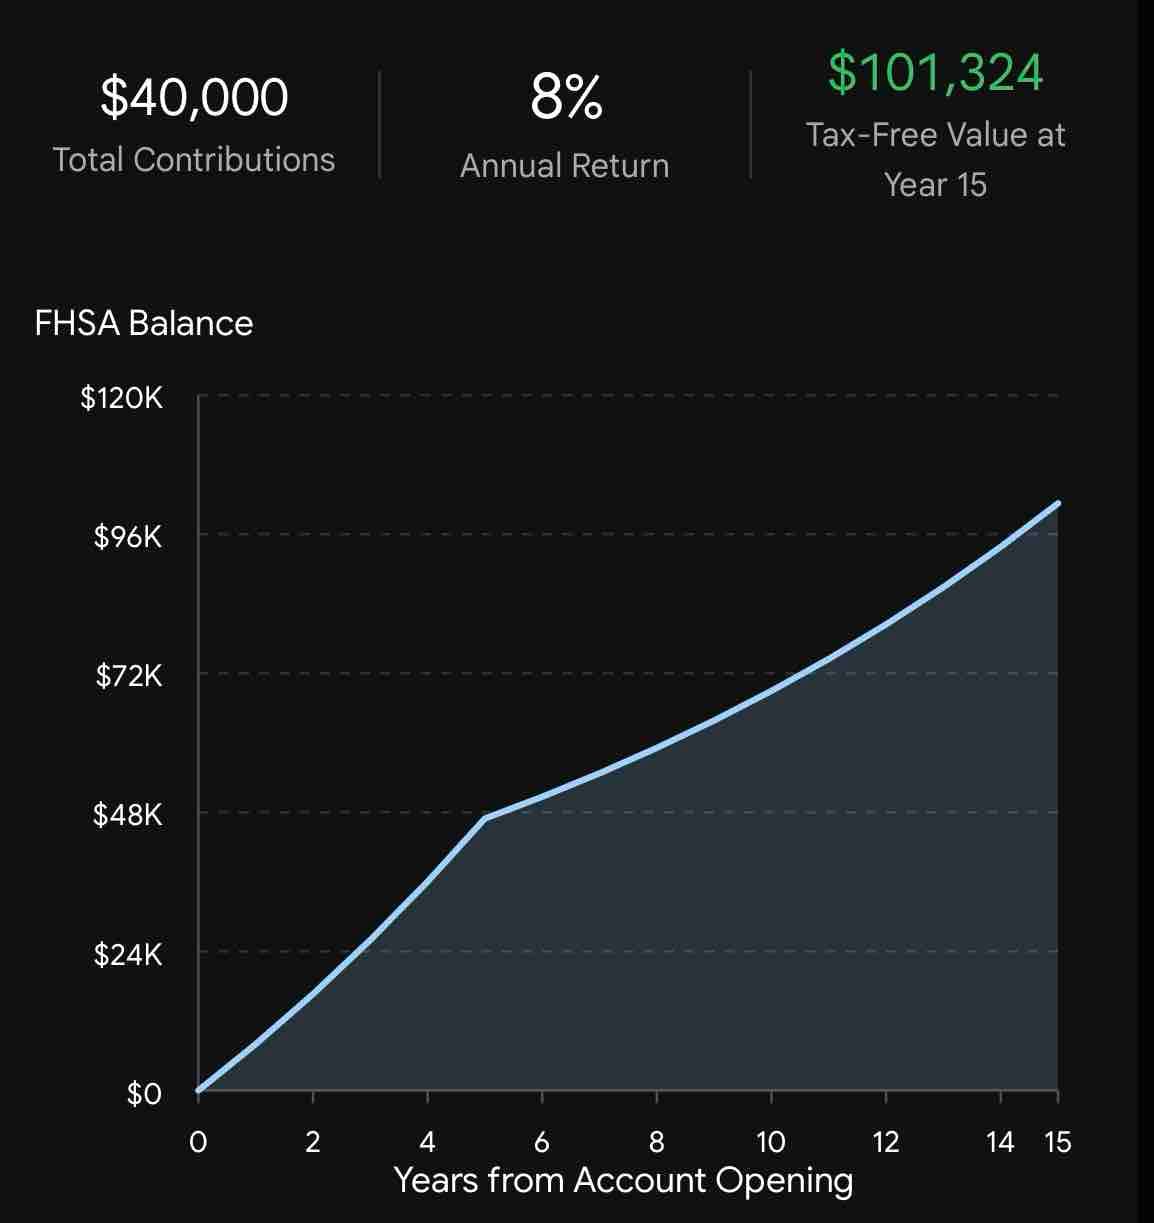1154x1223 pixels.
Task: Select the Tax-Free Value at Year 15 label
Action: [935, 160]
